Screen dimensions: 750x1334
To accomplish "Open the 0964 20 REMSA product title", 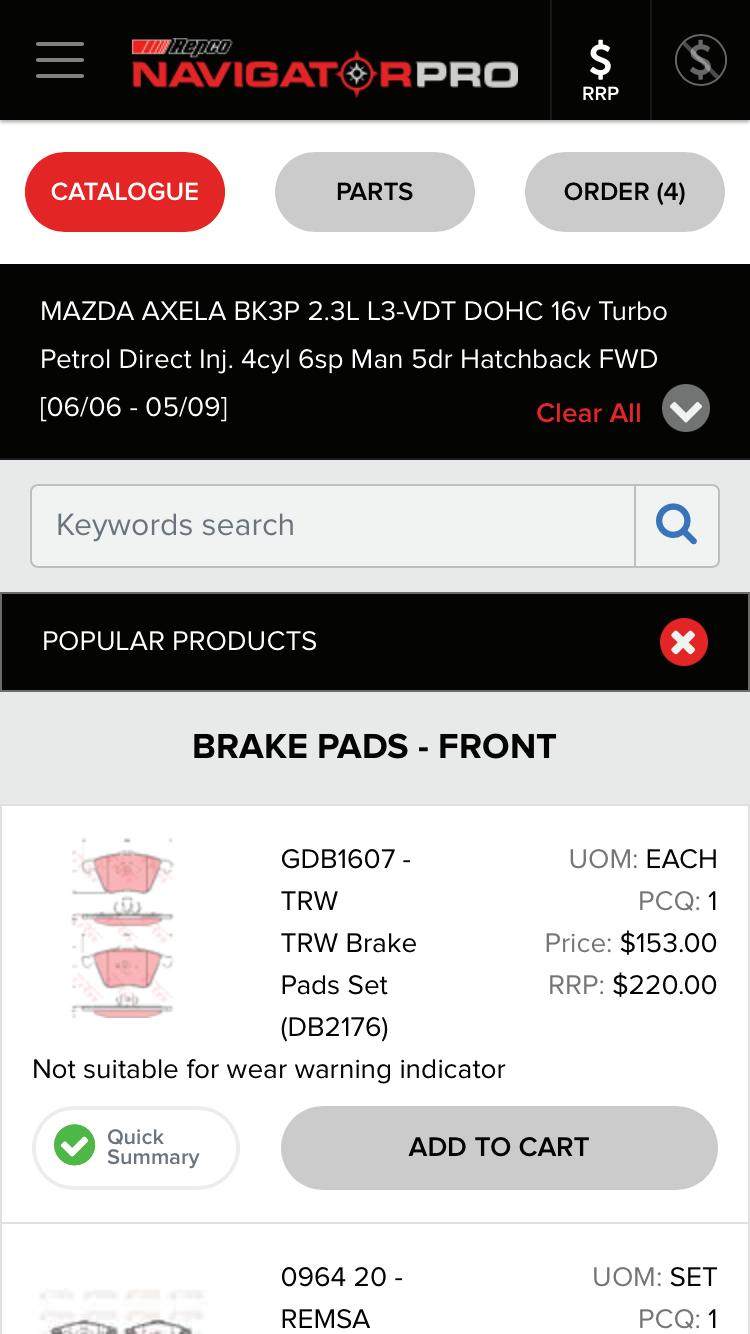I will pyautogui.click(x=340, y=1297).
